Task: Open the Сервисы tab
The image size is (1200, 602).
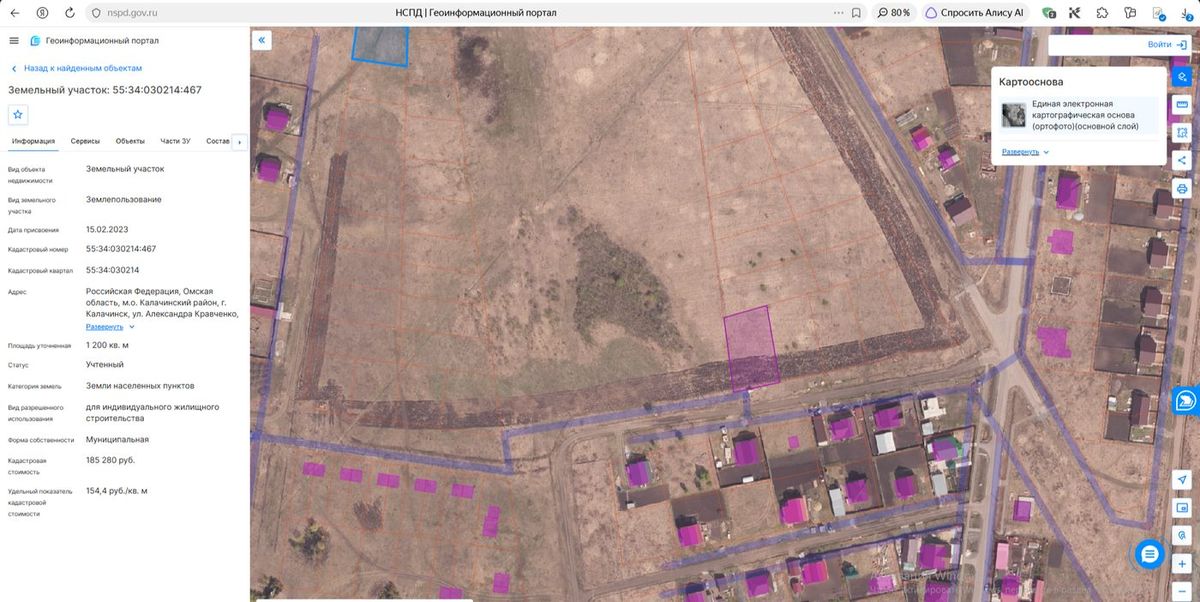Action: coord(85,141)
